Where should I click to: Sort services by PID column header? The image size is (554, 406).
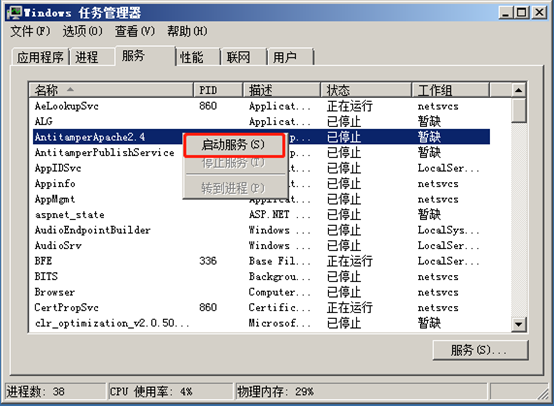point(218,90)
